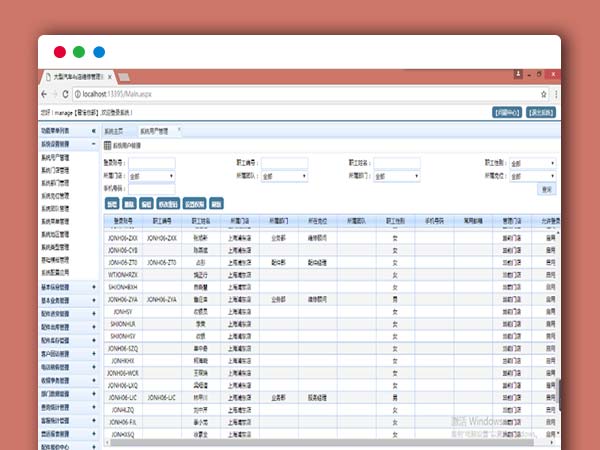Click the grid icon beside the panel title
This screenshot has height=450, width=600.
tap(108, 146)
